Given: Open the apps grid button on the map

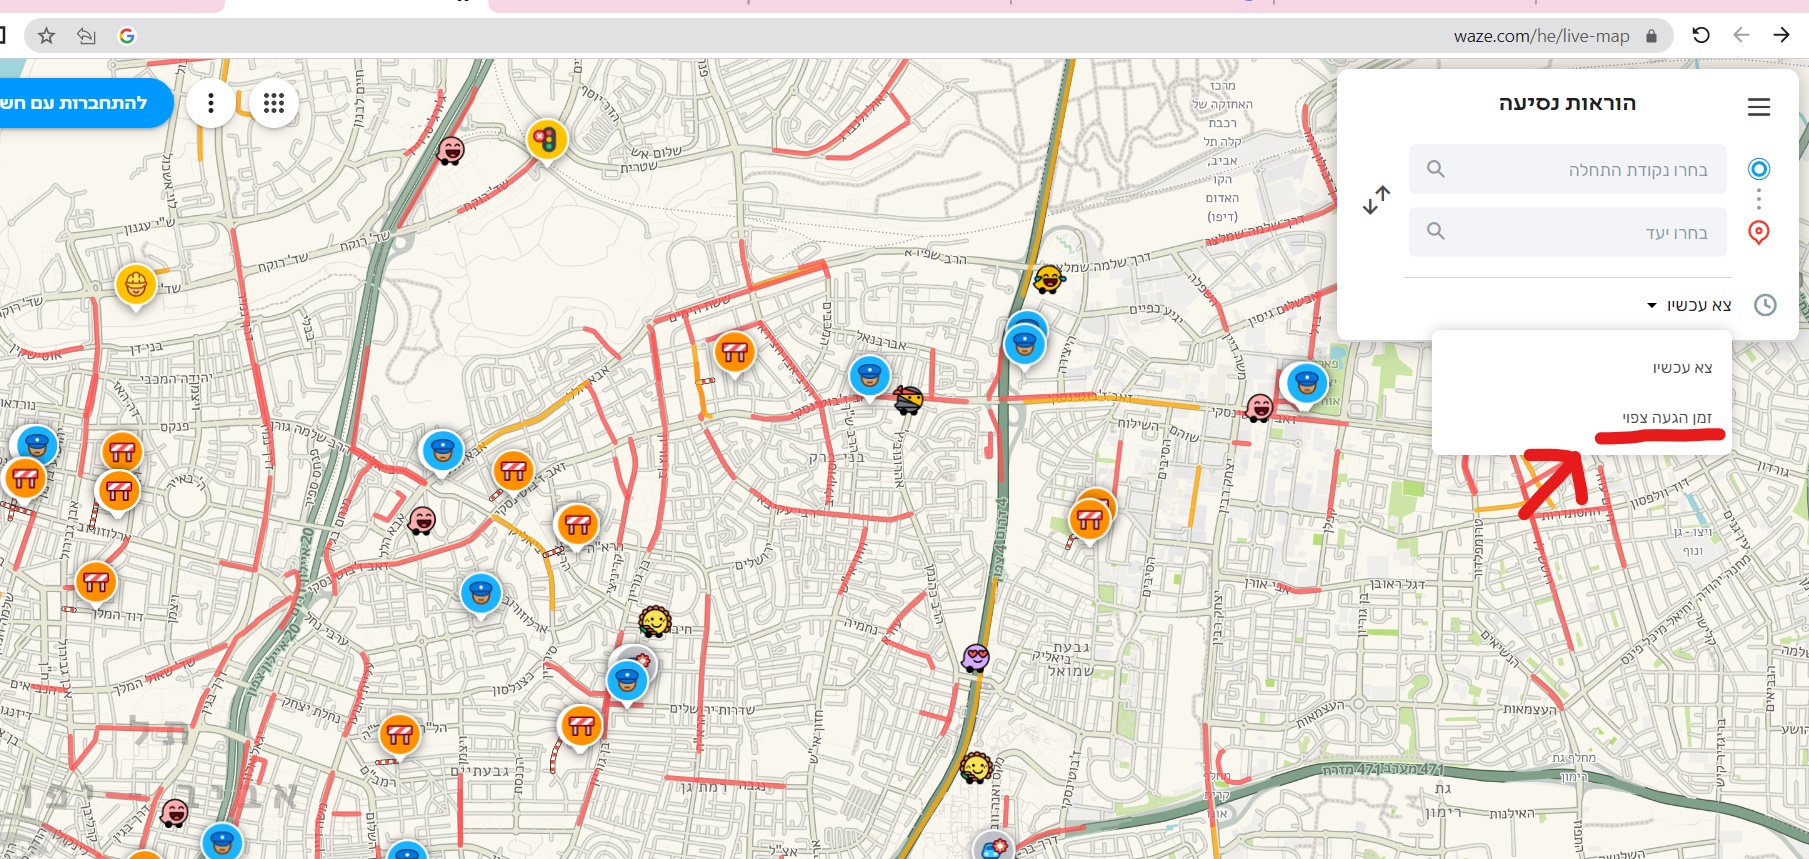Looking at the screenshot, I should pyautogui.click(x=274, y=103).
